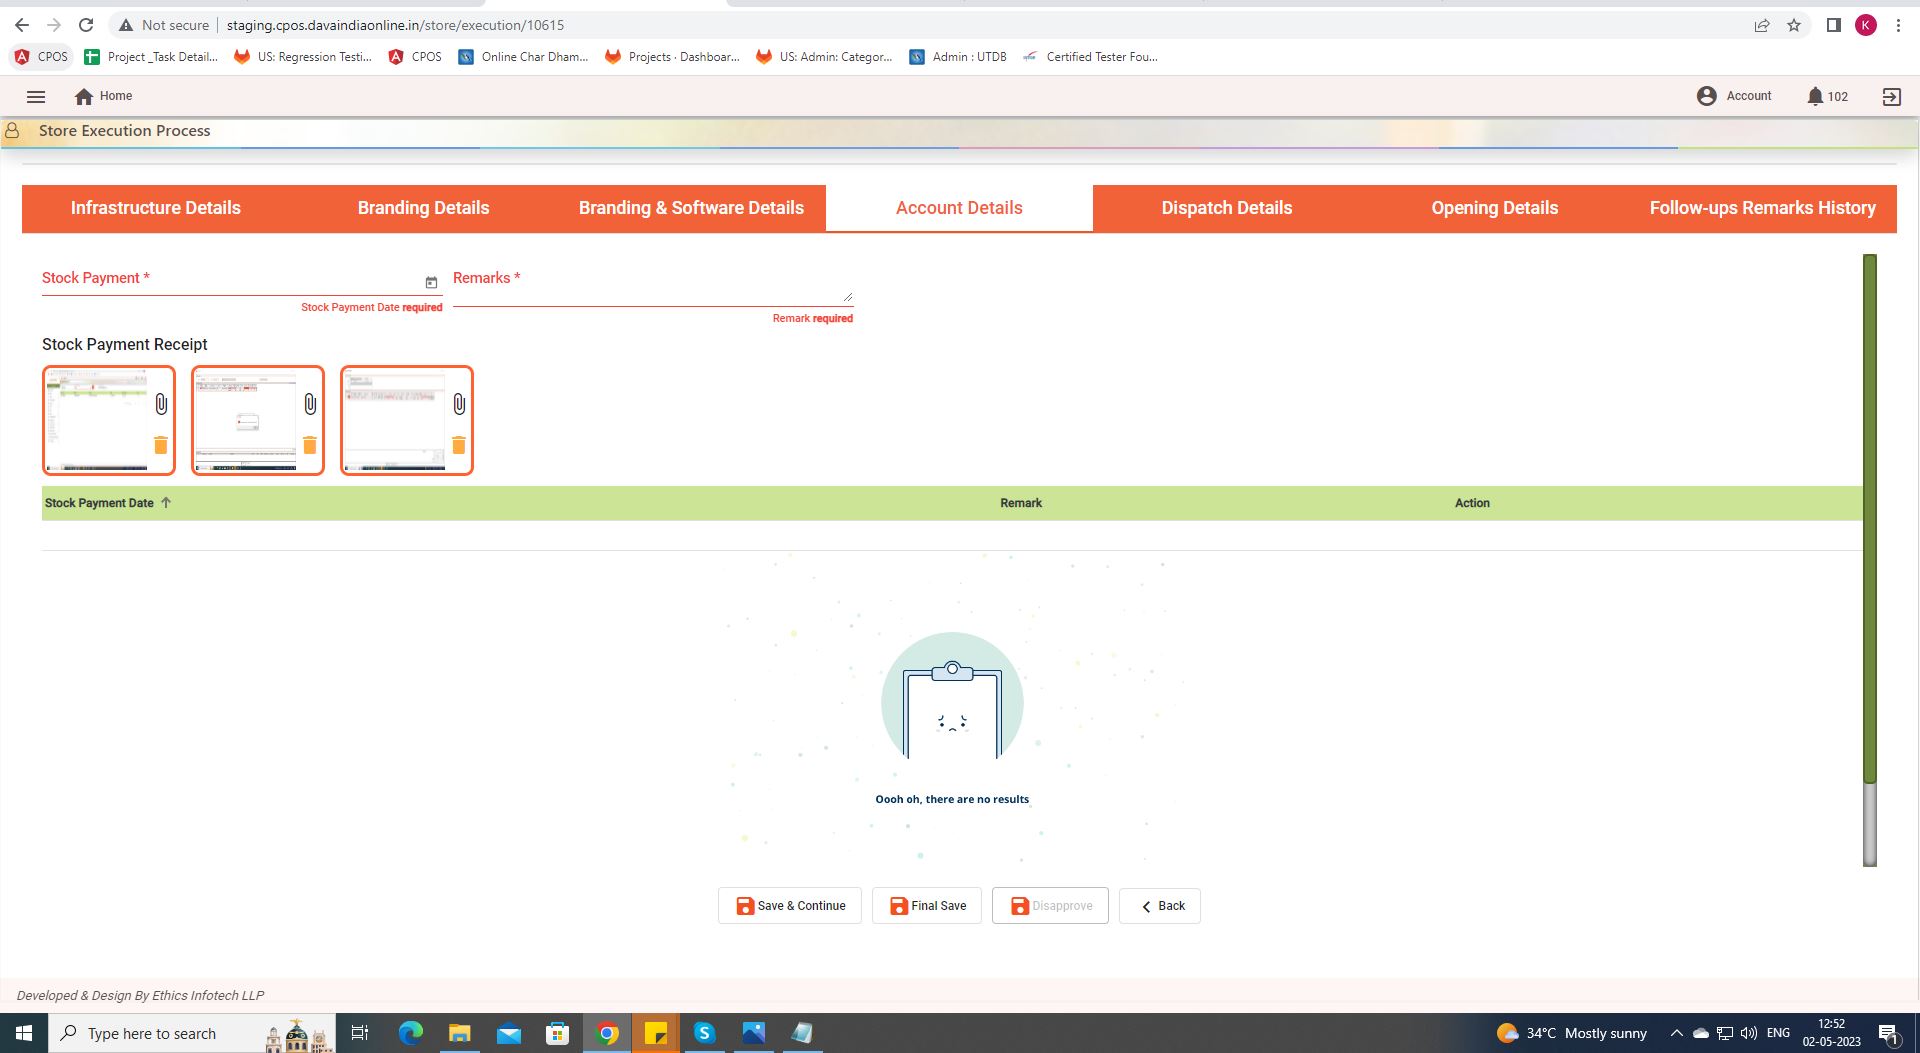Click the green vertical scrollbar
This screenshot has height=1053, width=1920.
[x=1869, y=520]
